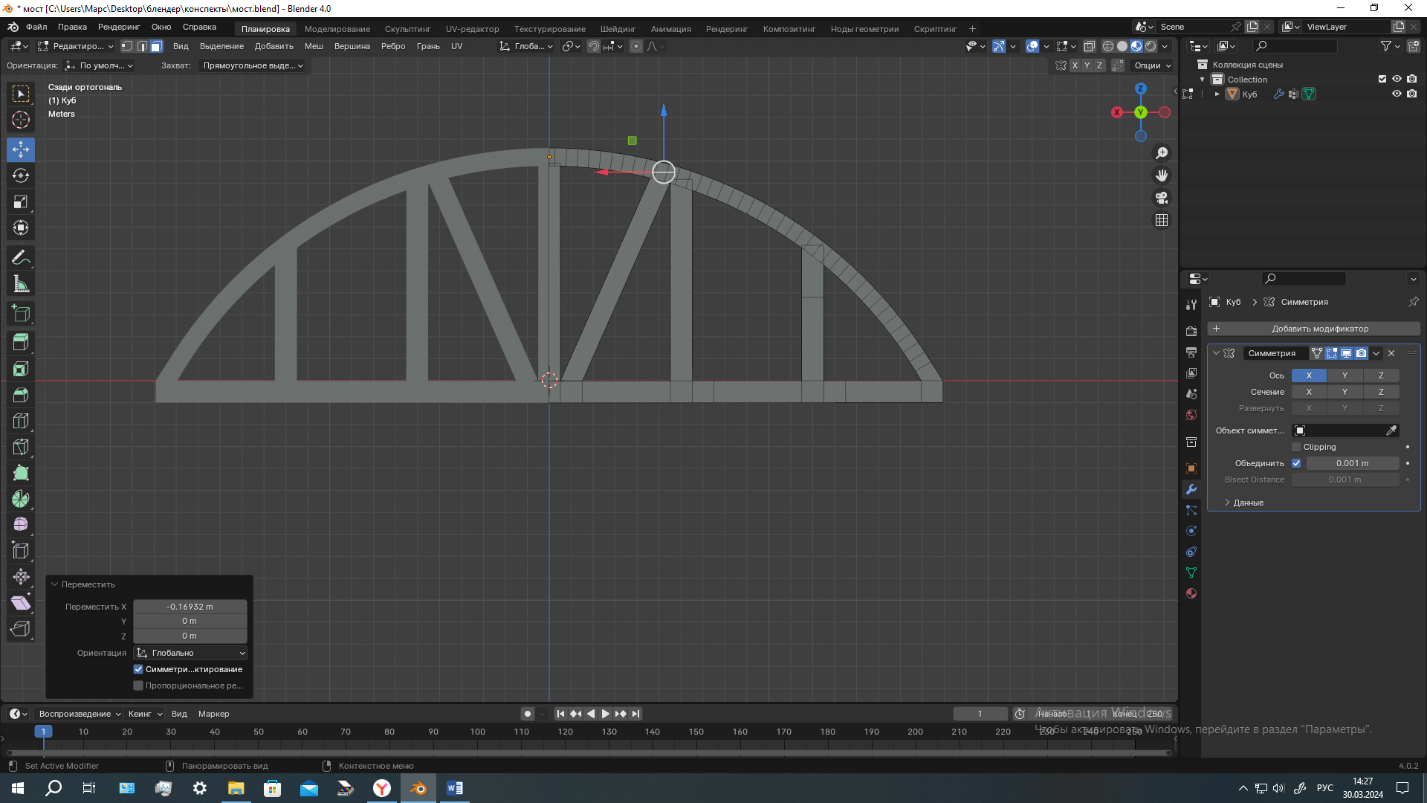The image size is (1427, 803).
Task: Enable the Clipping checkbox
Action: (x=1297, y=447)
